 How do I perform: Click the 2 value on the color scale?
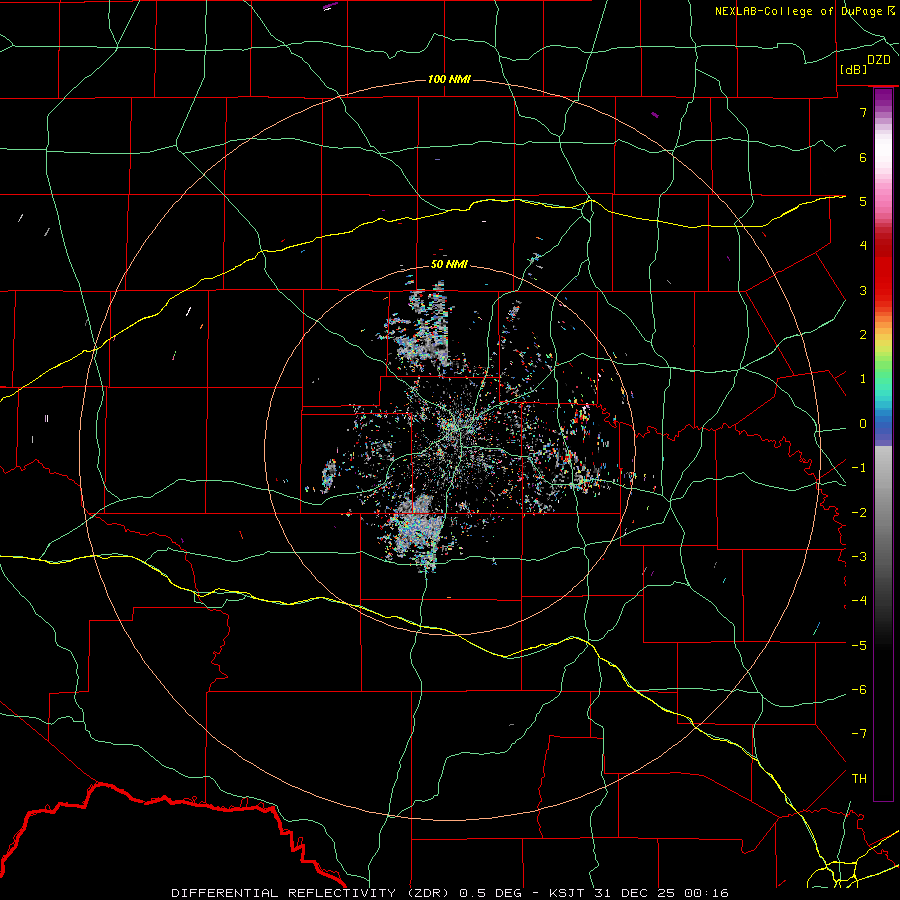pyautogui.click(x=863, y=335)
